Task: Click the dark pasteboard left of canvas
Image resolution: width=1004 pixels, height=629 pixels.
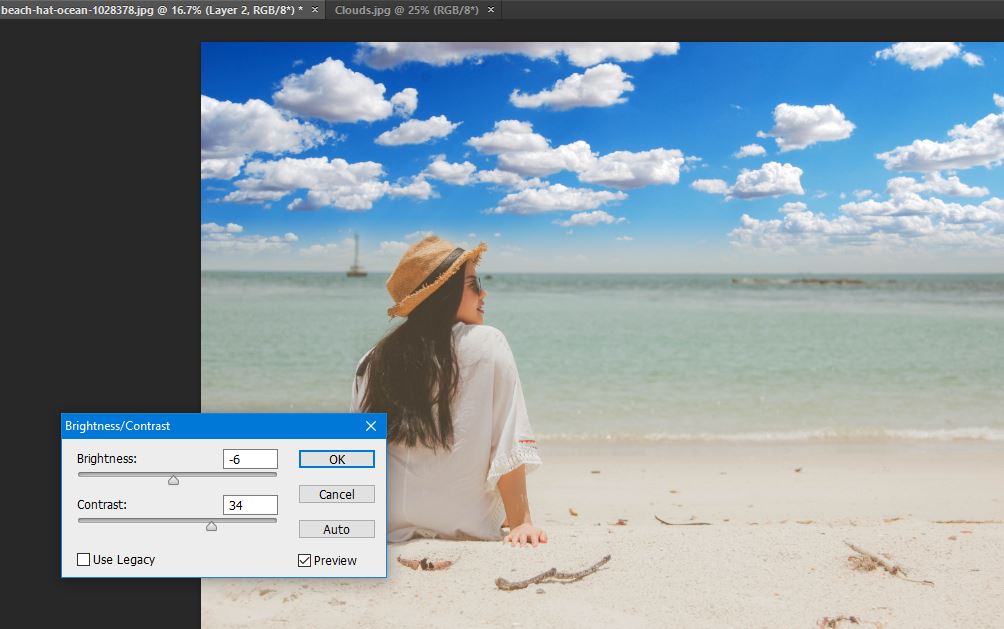Action: pyautogui.click(x=100, y=250)
